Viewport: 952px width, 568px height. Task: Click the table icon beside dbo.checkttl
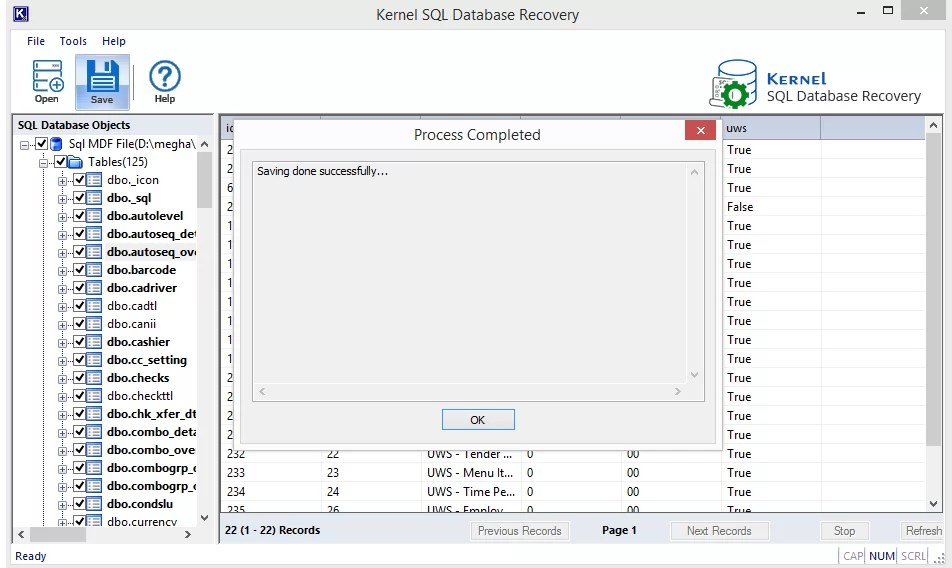94,396
